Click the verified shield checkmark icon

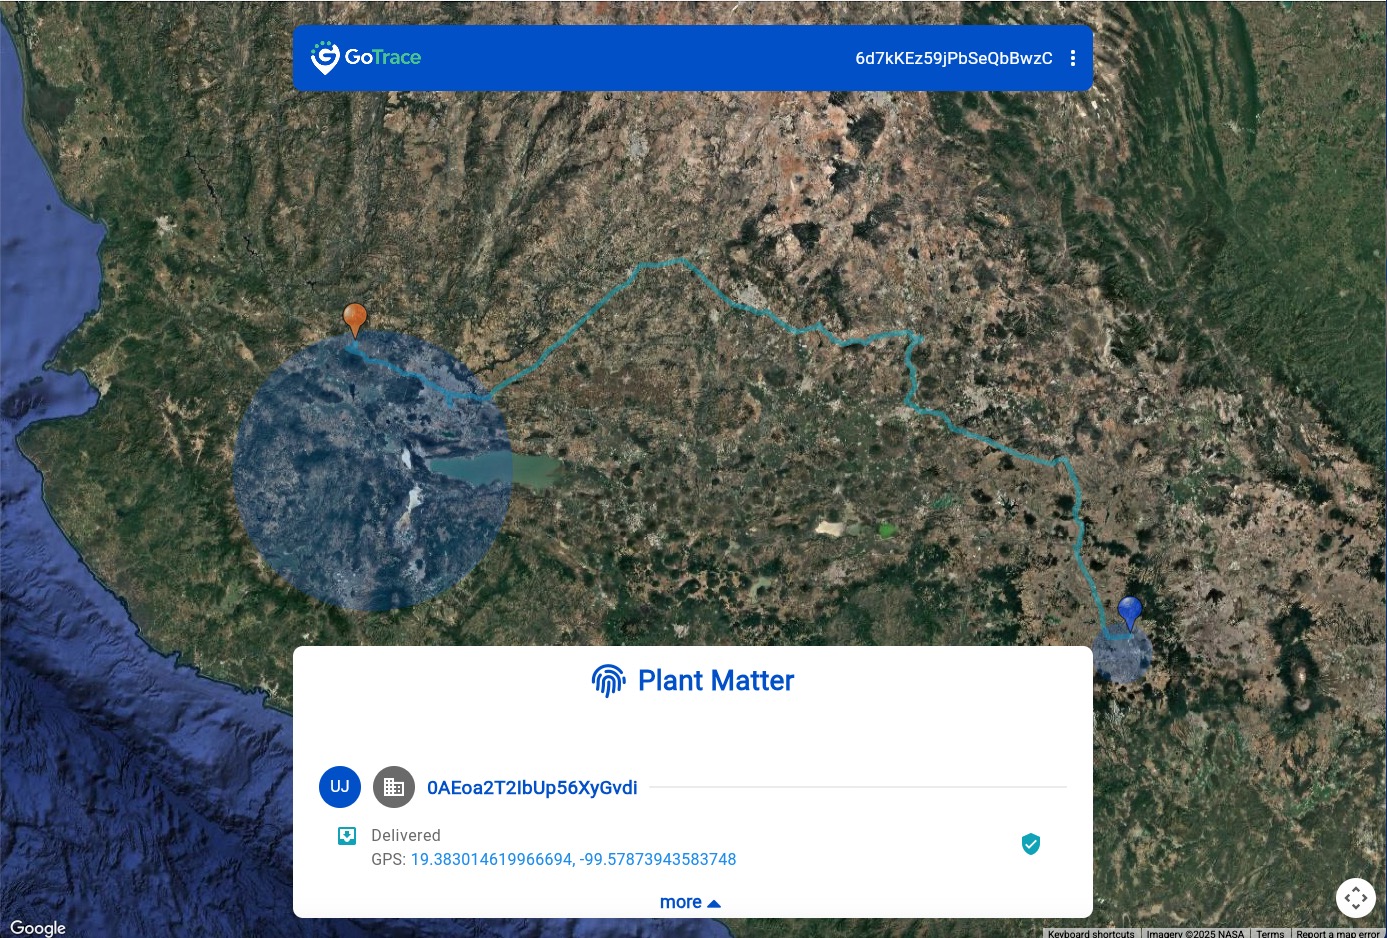click(x=1031, y=845)
